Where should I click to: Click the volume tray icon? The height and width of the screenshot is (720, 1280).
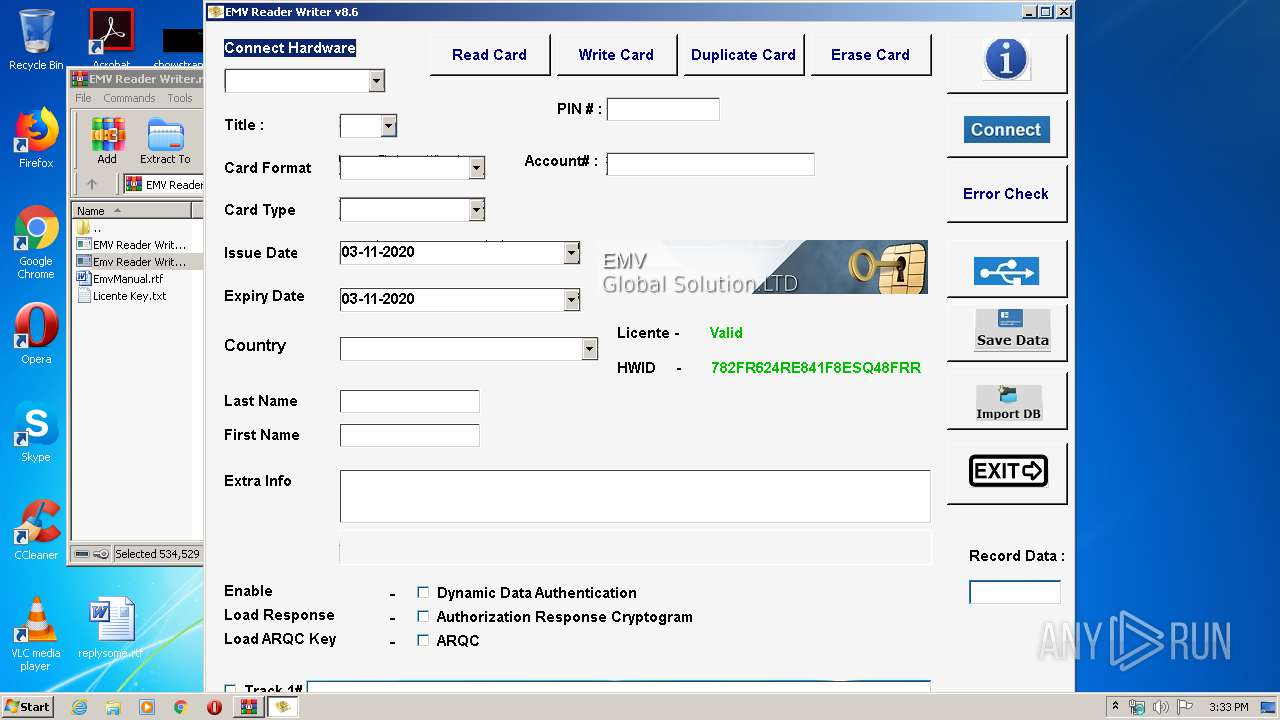[x=1160, y=707]
